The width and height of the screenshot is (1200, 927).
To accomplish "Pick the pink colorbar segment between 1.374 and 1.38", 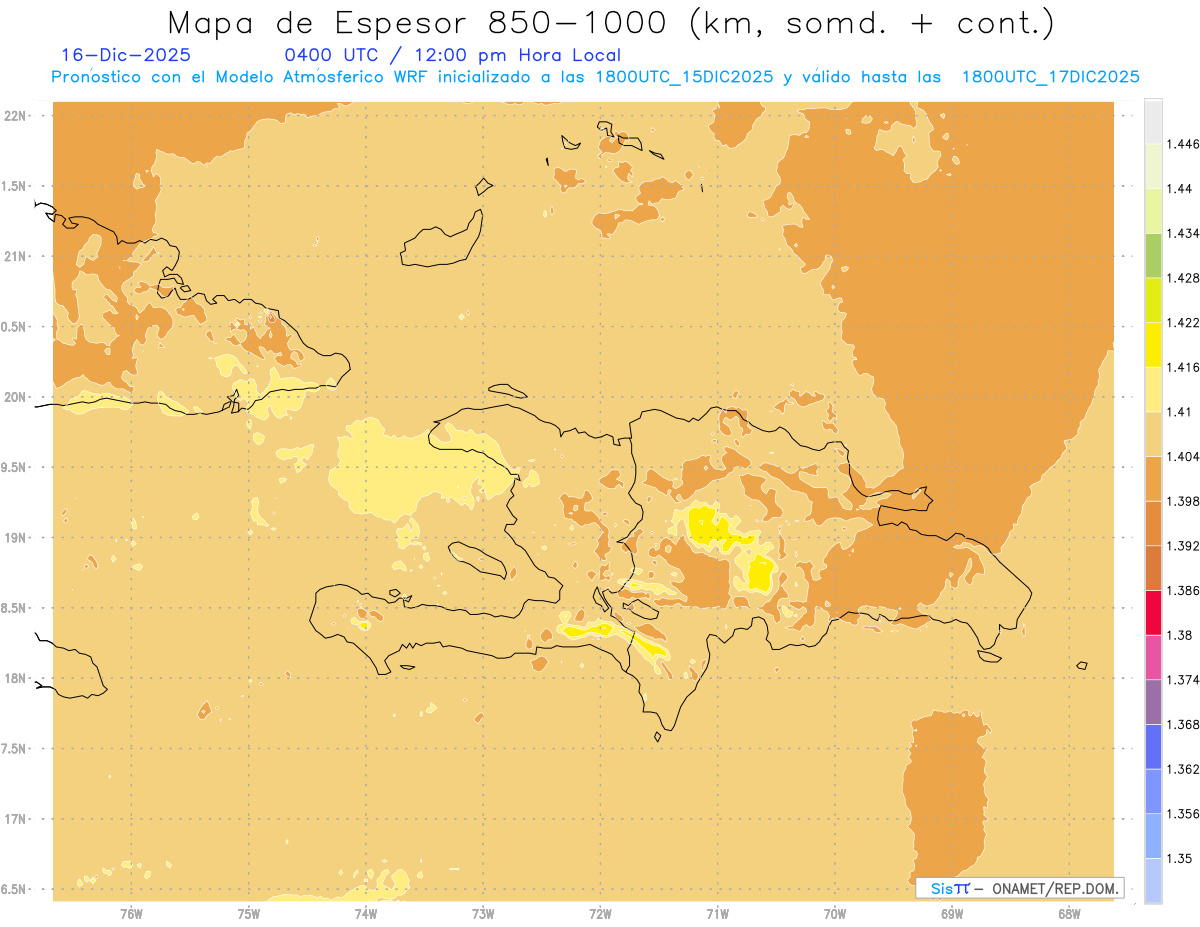I will (x=1153, y=657).
